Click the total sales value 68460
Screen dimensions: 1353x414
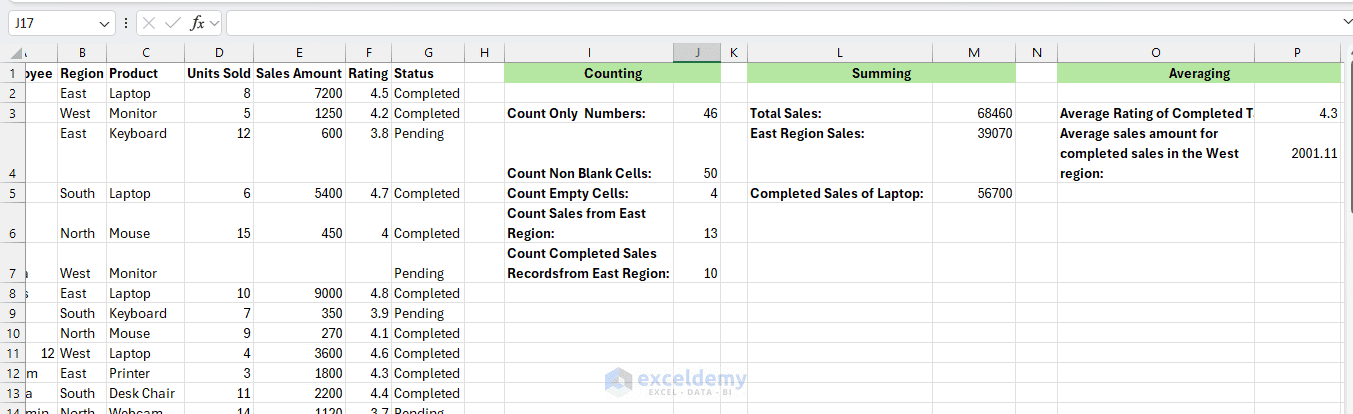tap(974, 113)
